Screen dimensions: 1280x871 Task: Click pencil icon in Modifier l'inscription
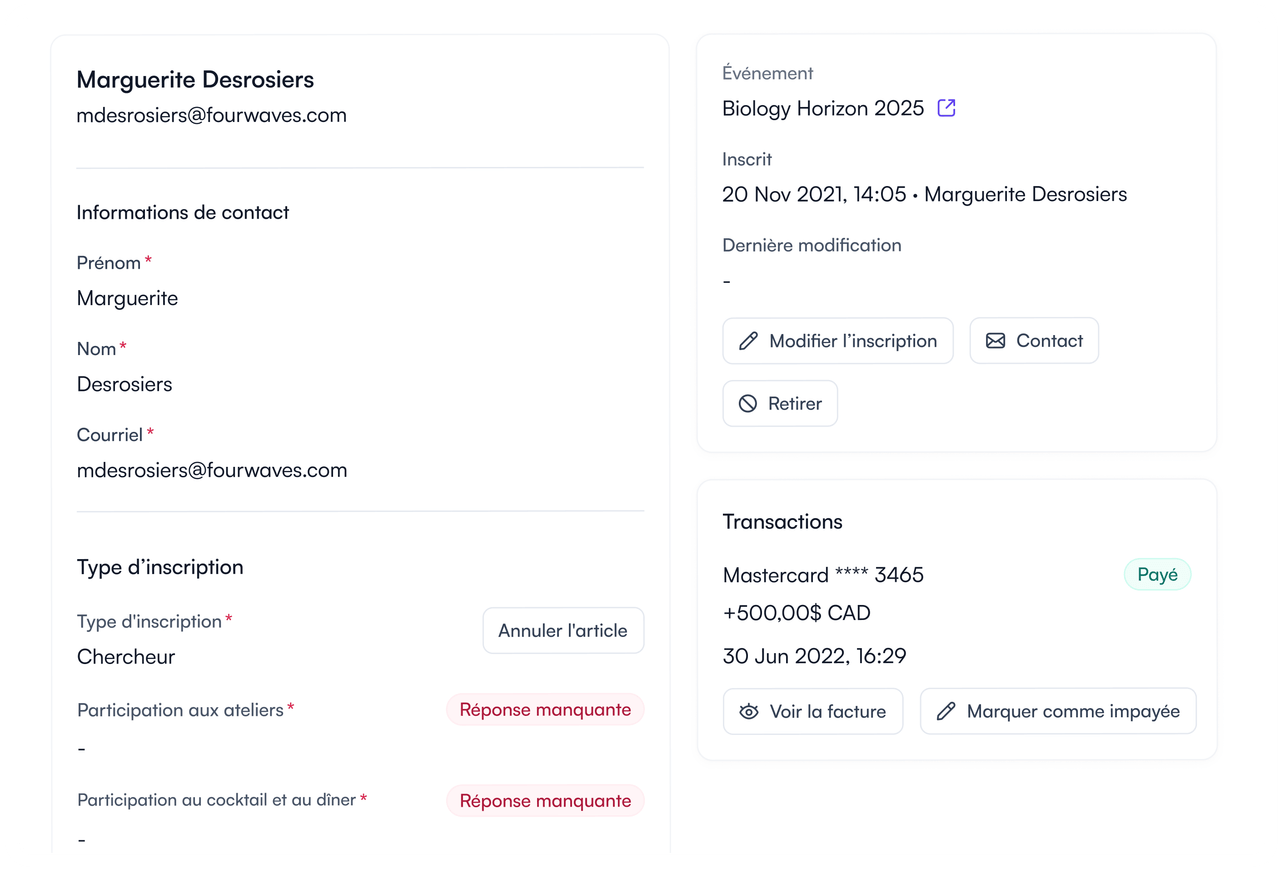(x=748, y=341)
